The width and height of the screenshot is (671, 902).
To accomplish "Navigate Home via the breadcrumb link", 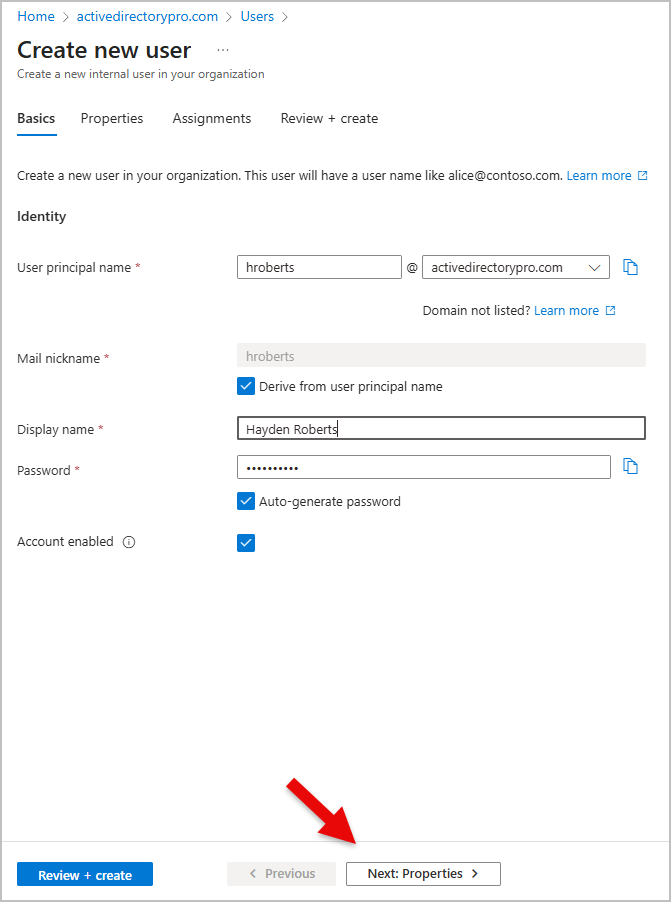I will tap(35, 16).
